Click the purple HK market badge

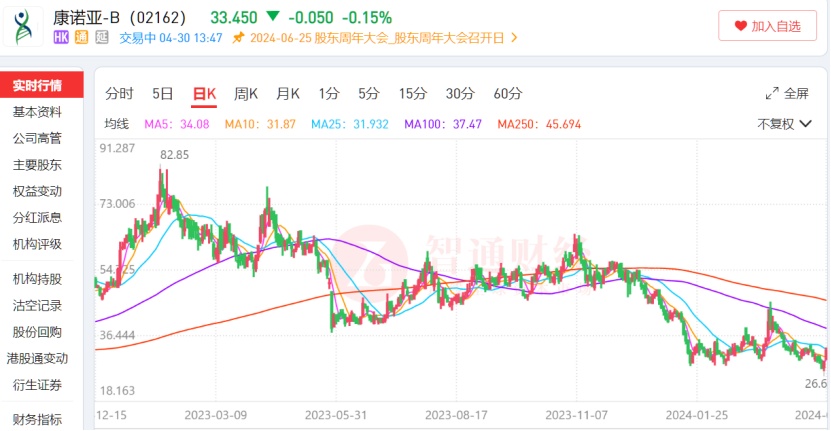tap(61, 38)
